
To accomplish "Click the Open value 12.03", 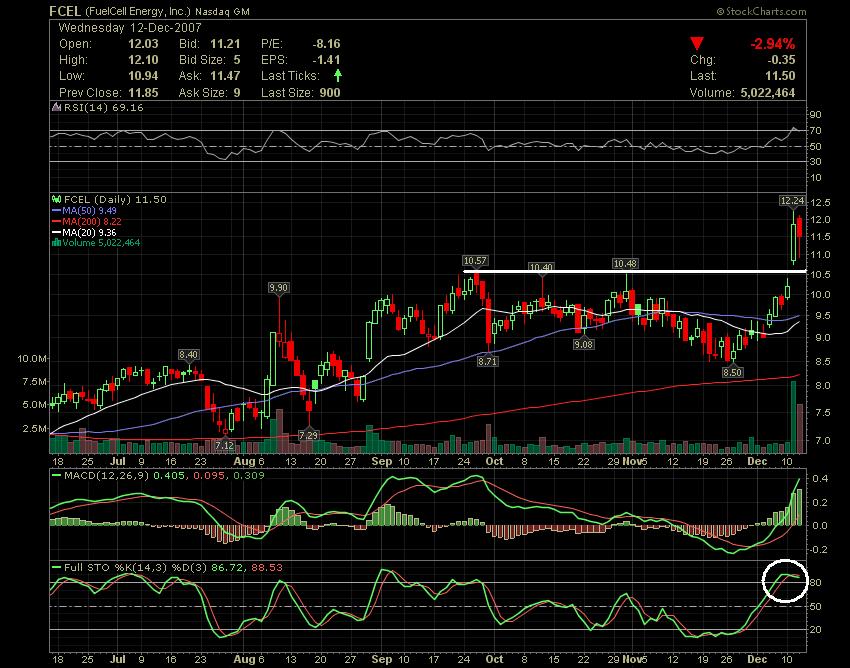I will click(143, 44).
